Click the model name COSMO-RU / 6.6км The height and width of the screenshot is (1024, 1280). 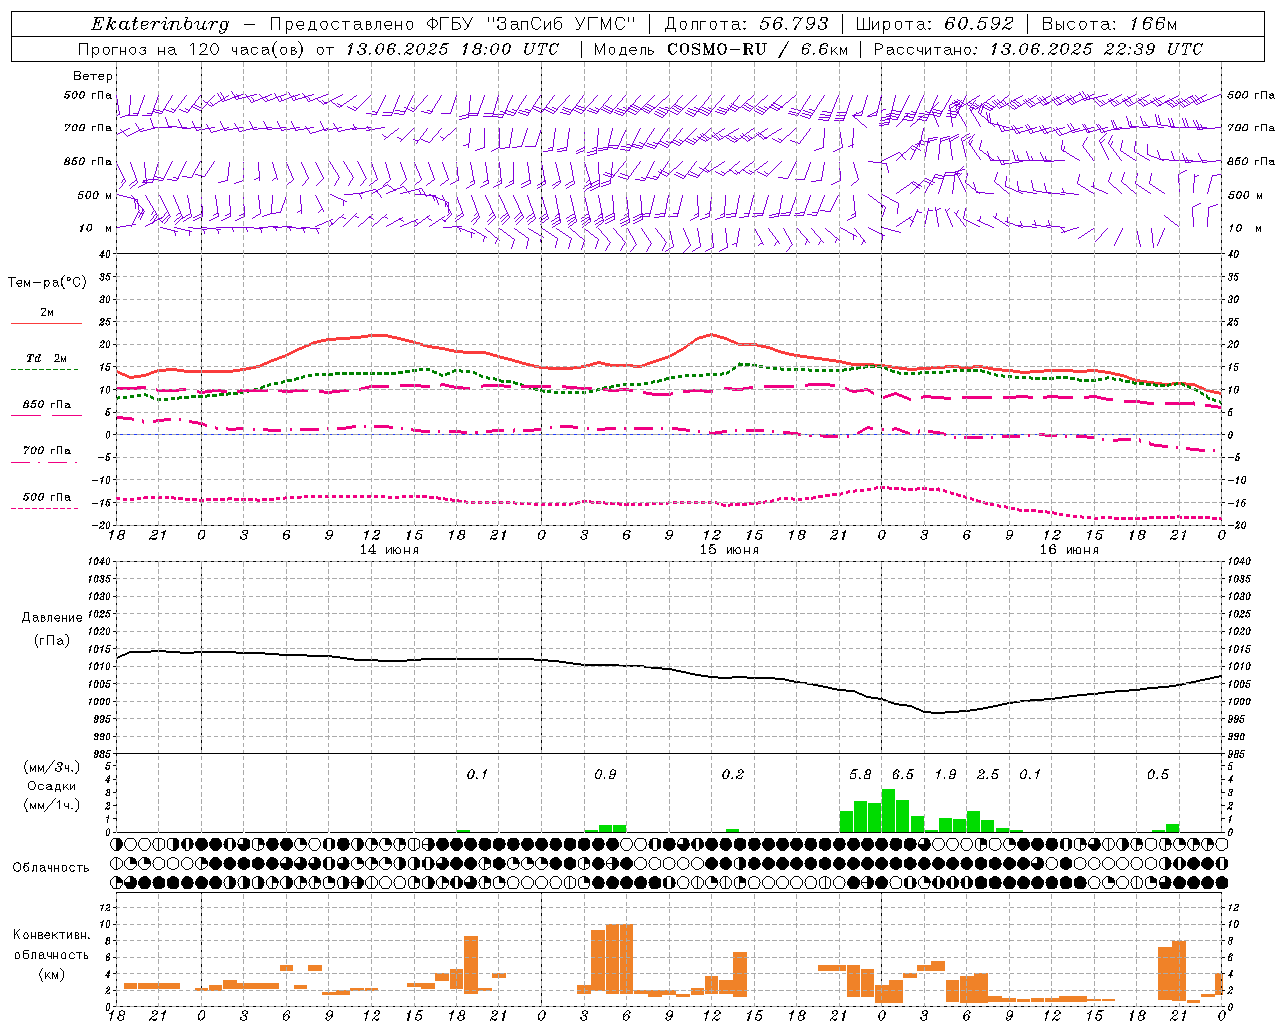(x=758, y=49)
